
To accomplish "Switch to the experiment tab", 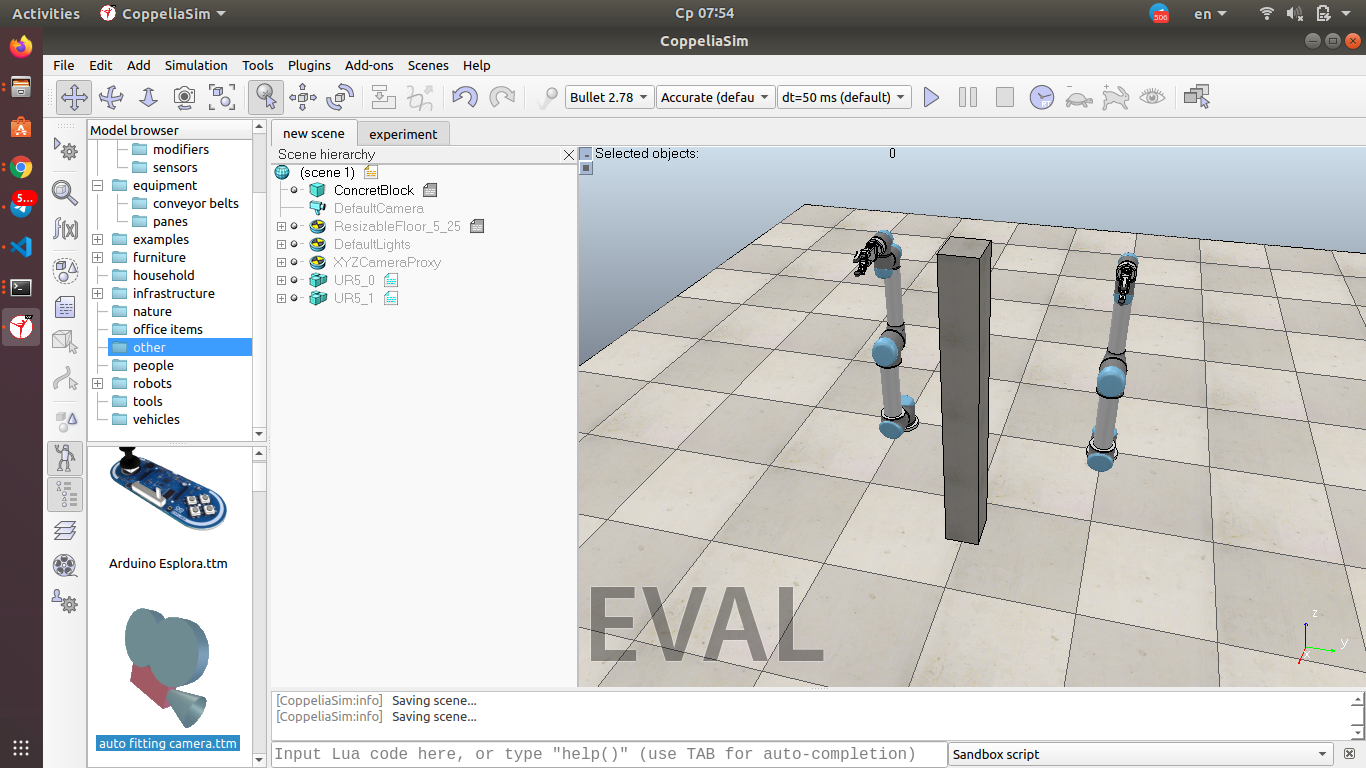I will click(403, 134).
